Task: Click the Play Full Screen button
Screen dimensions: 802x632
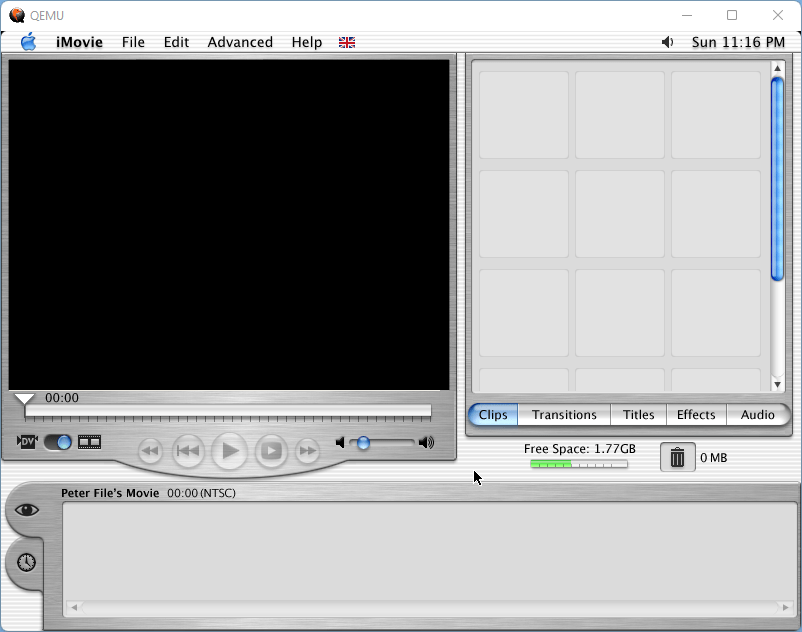Action: click(271, 452)
